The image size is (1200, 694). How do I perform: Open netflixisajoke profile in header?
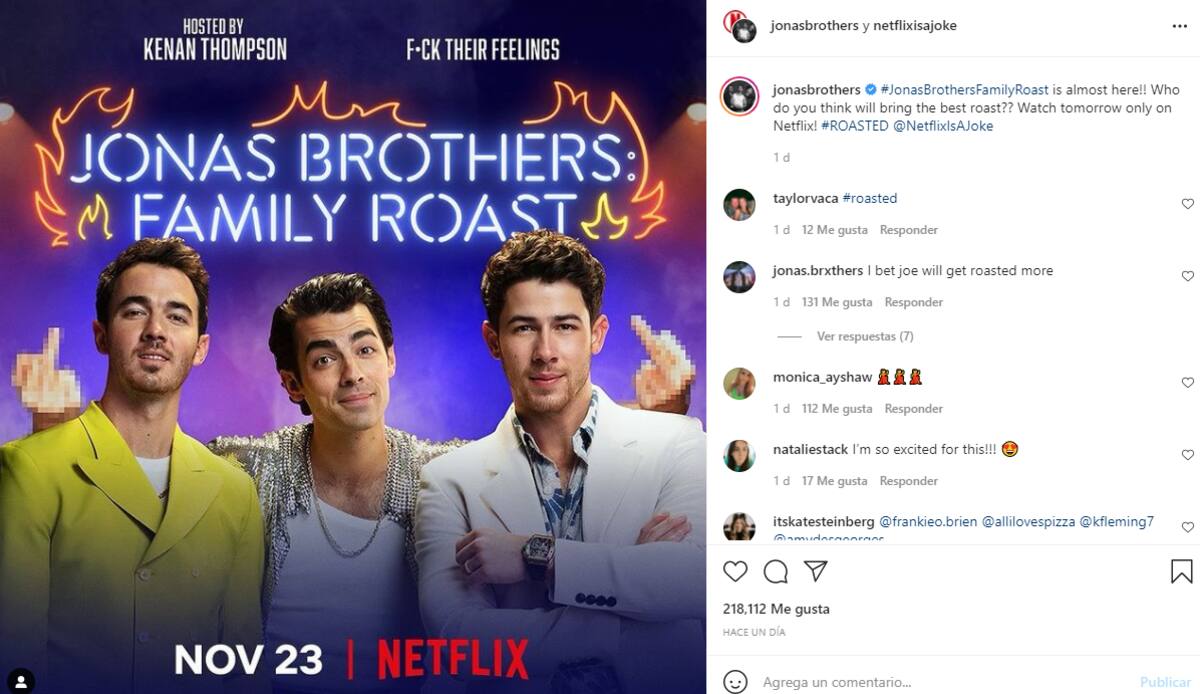(915, 26)
